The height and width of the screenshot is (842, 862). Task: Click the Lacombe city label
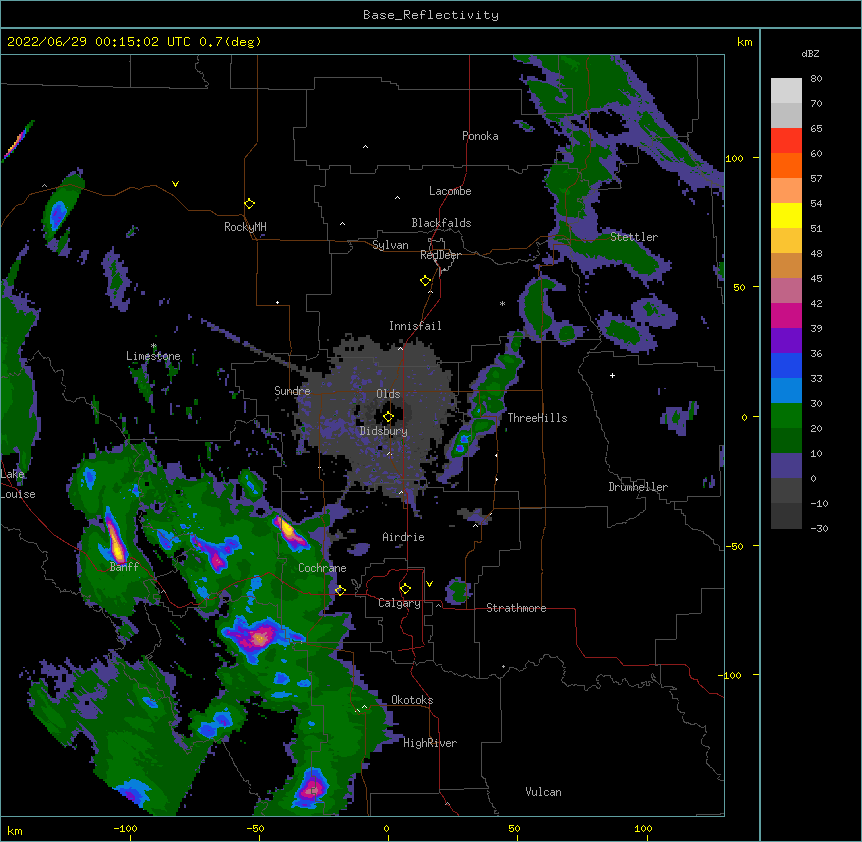pos(450,191)
